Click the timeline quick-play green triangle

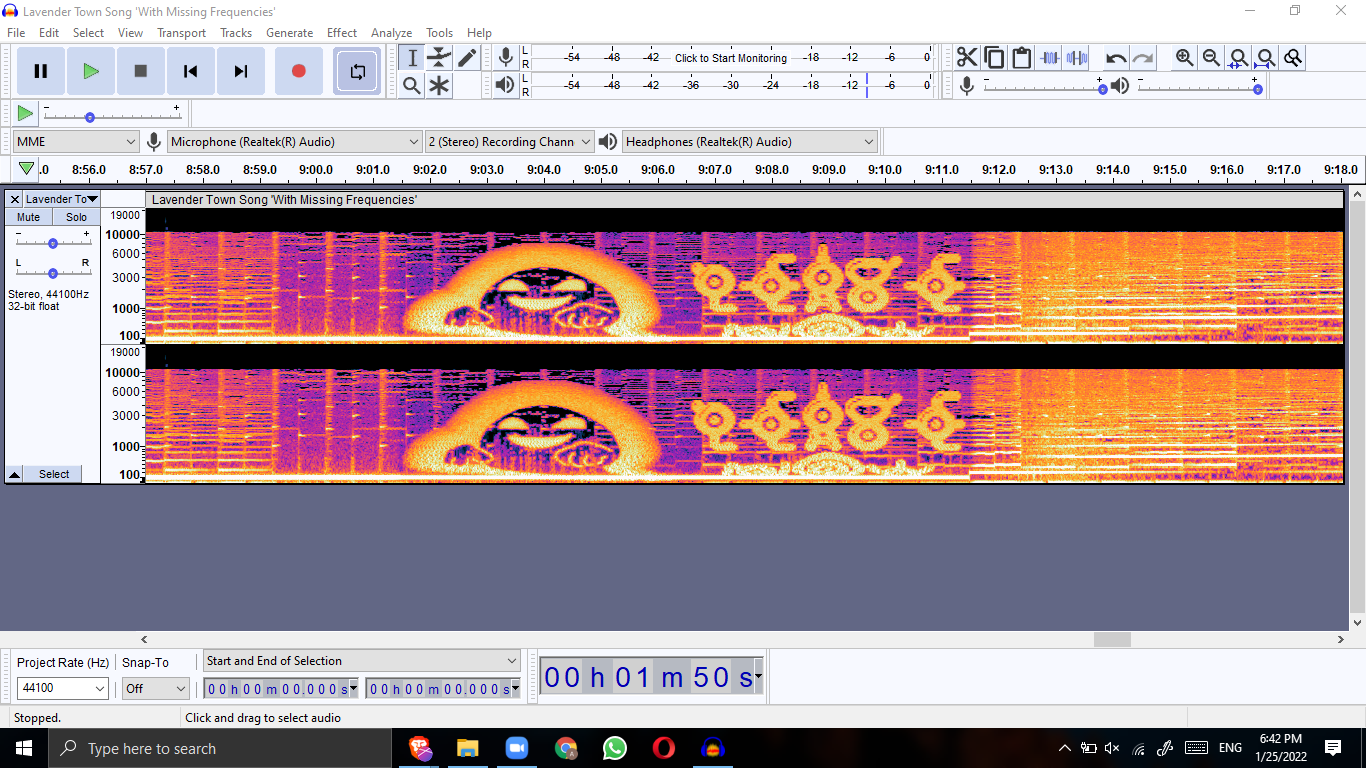(27, 169)
